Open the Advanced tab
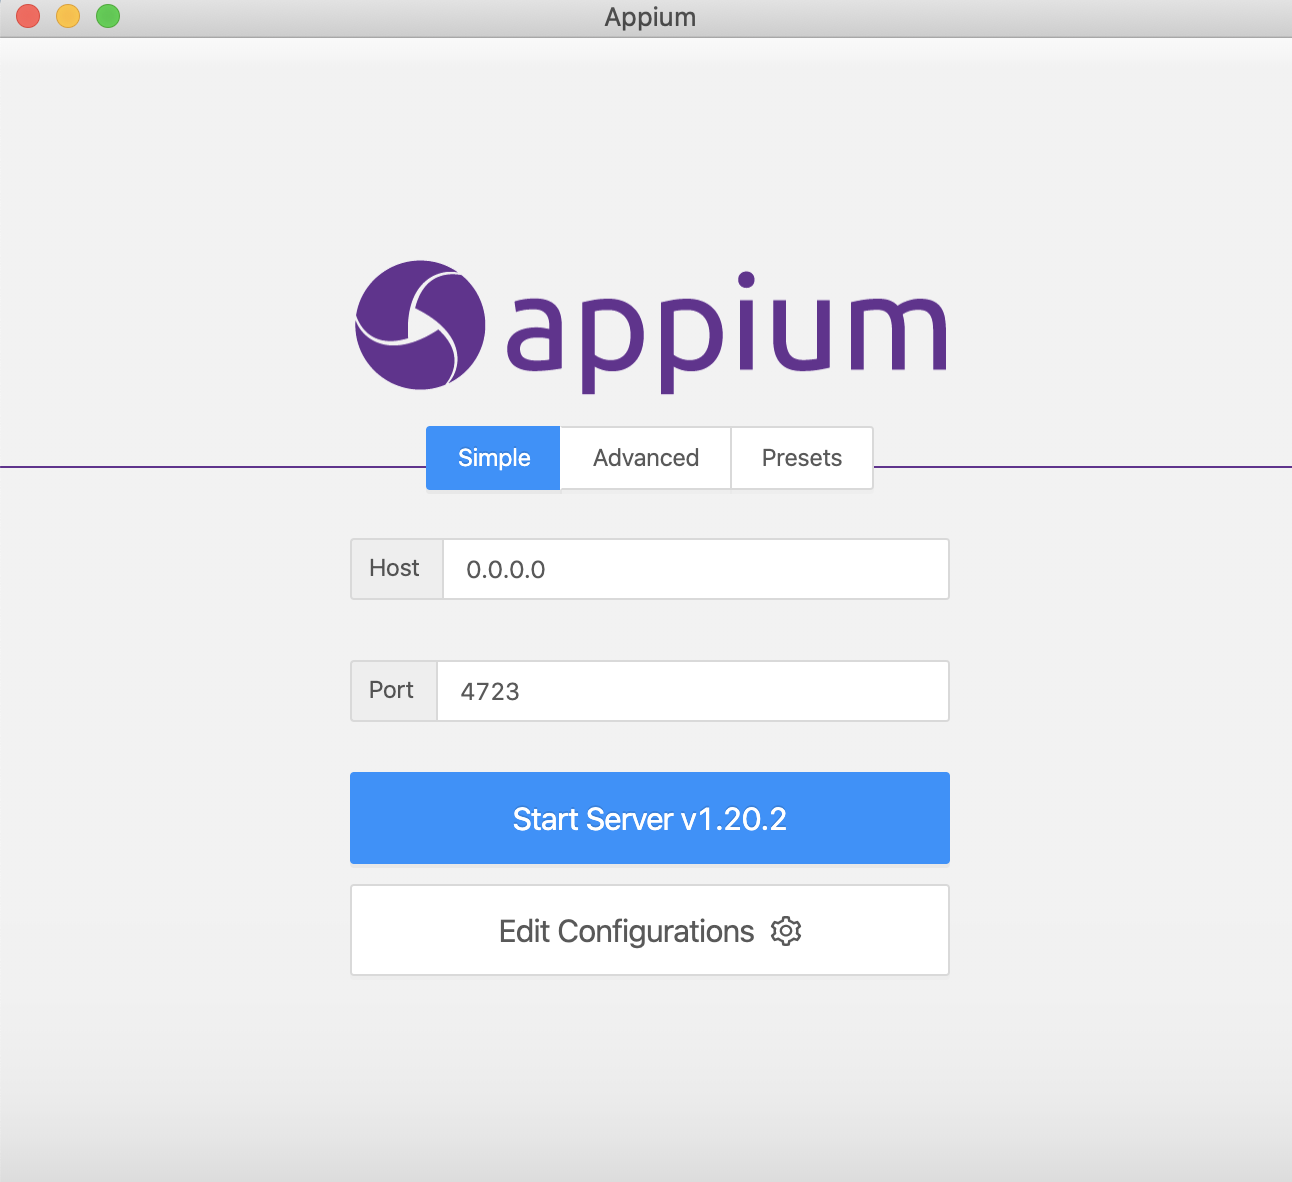 point(646,458)
